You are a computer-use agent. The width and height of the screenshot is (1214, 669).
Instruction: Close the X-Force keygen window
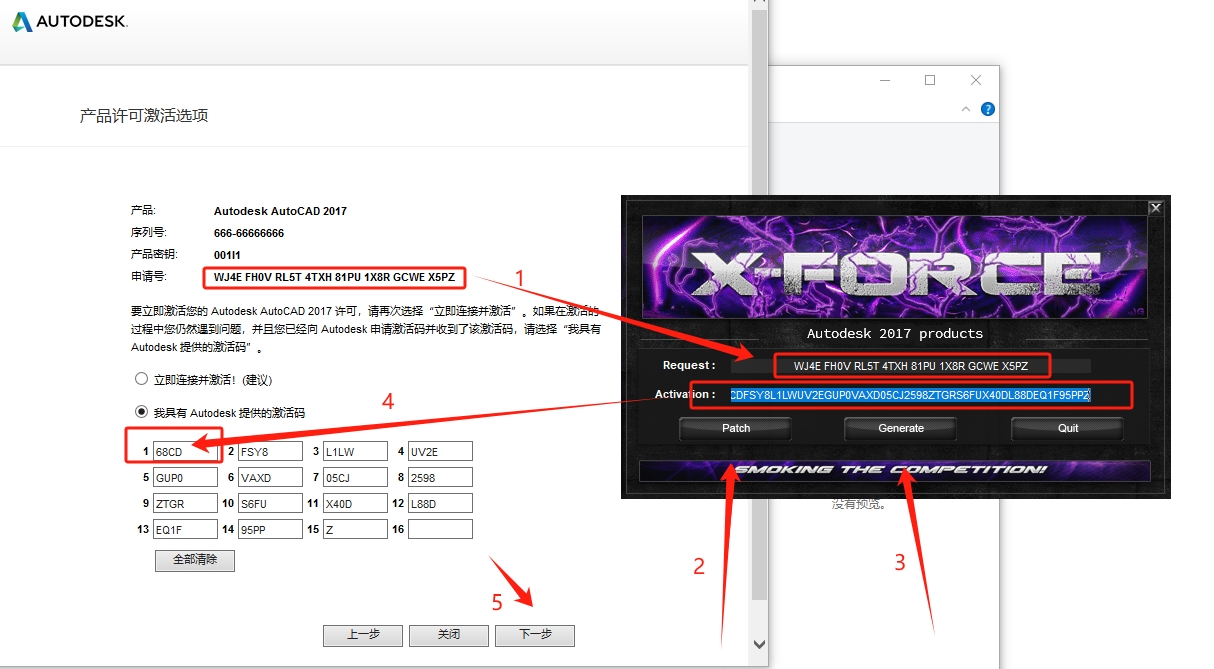1155,207
